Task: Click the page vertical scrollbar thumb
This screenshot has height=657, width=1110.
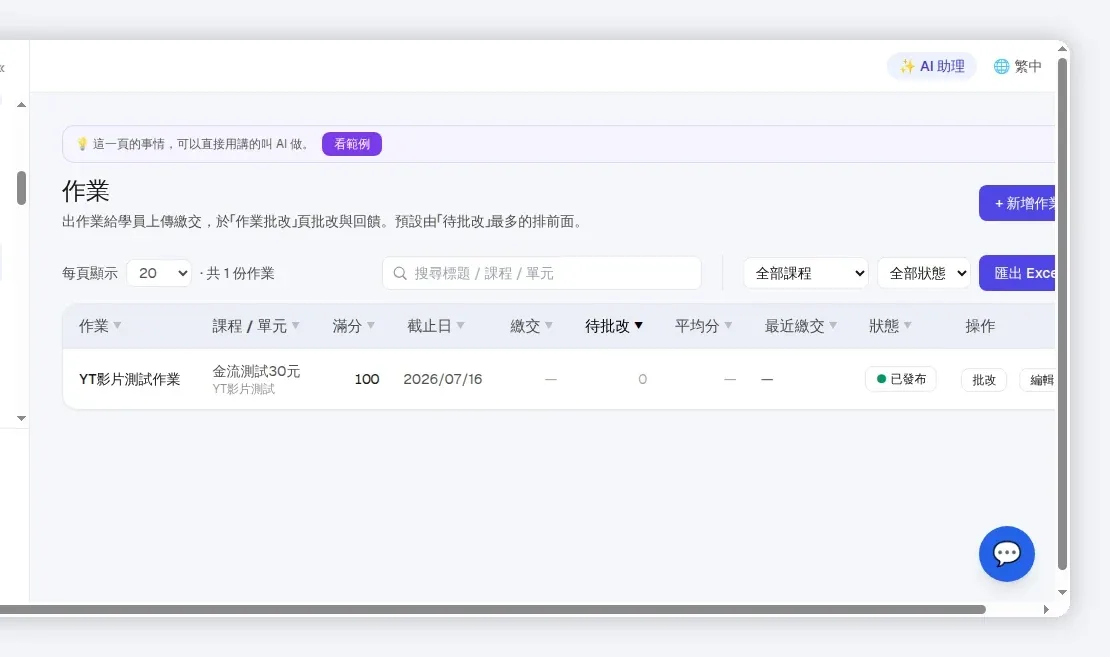Action: tap(1062, 314)
